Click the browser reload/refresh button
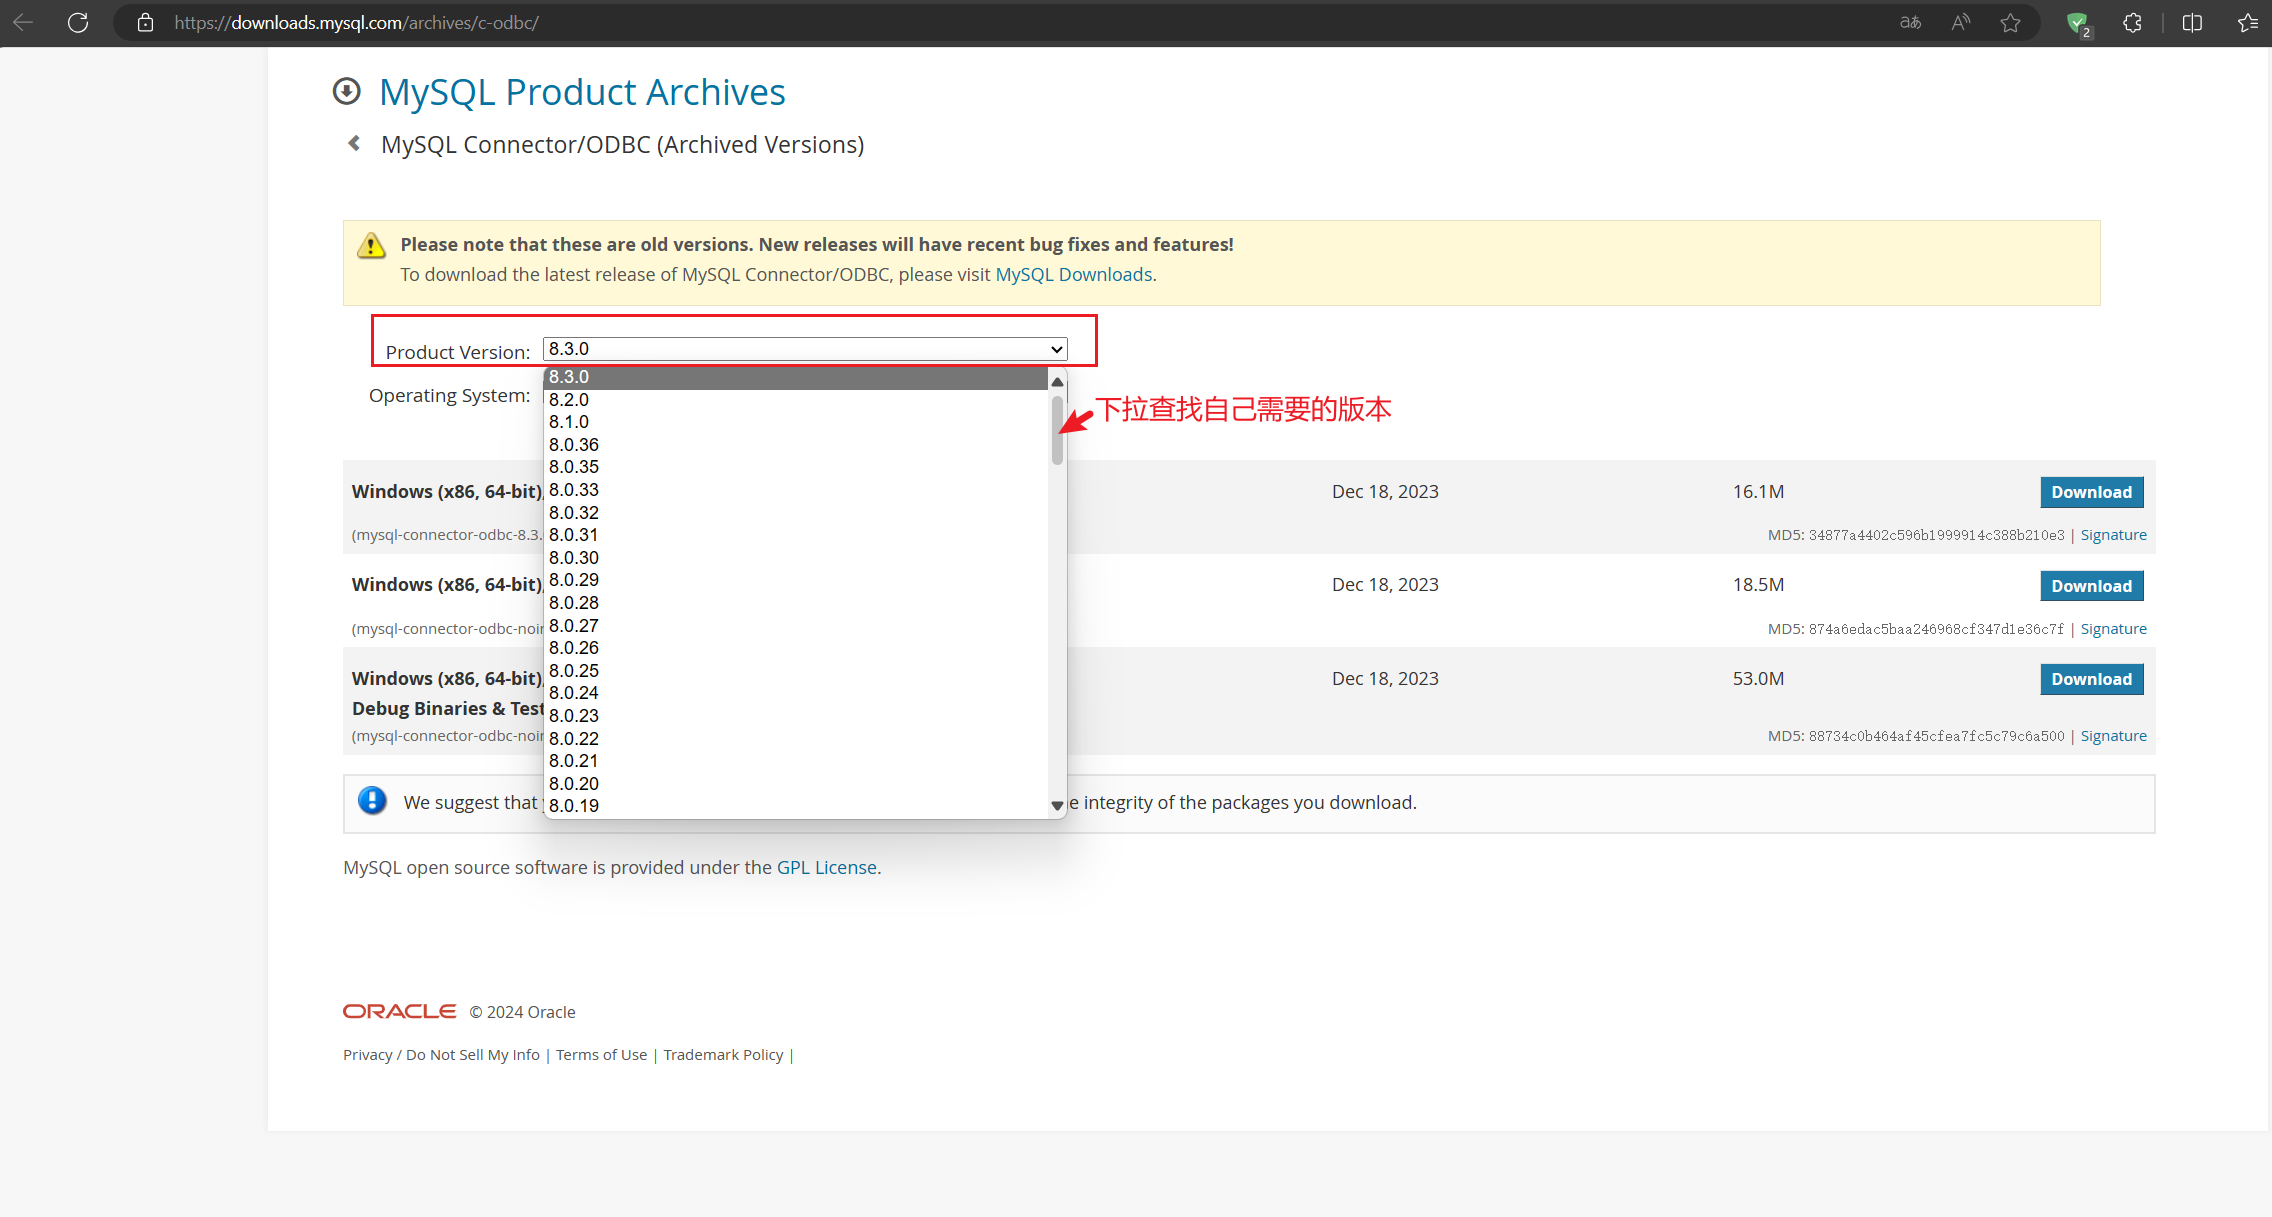This screenshot has height=1217, width=2272. click(x=77, y=23)
